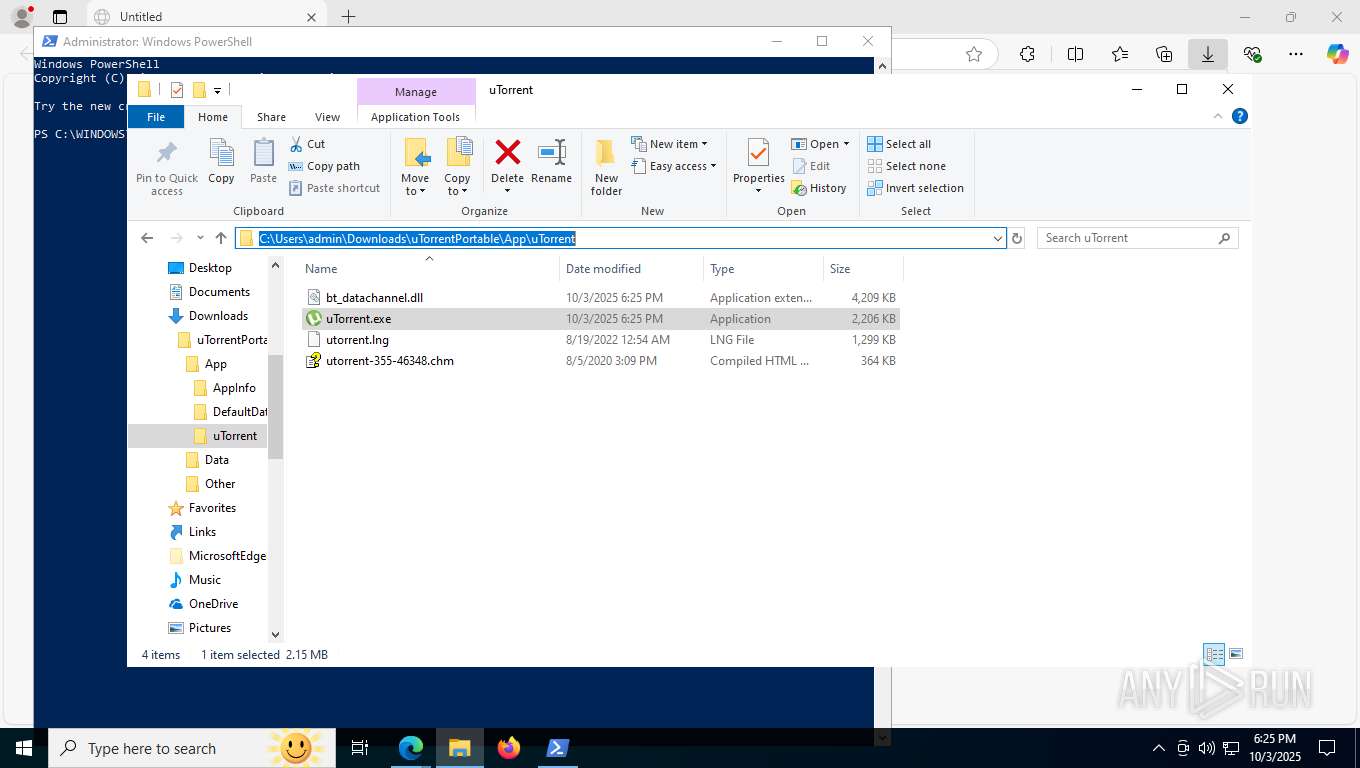This screenshot has height=768, width=1360.
Task: Click the History command
Action: tap(819, 188)
